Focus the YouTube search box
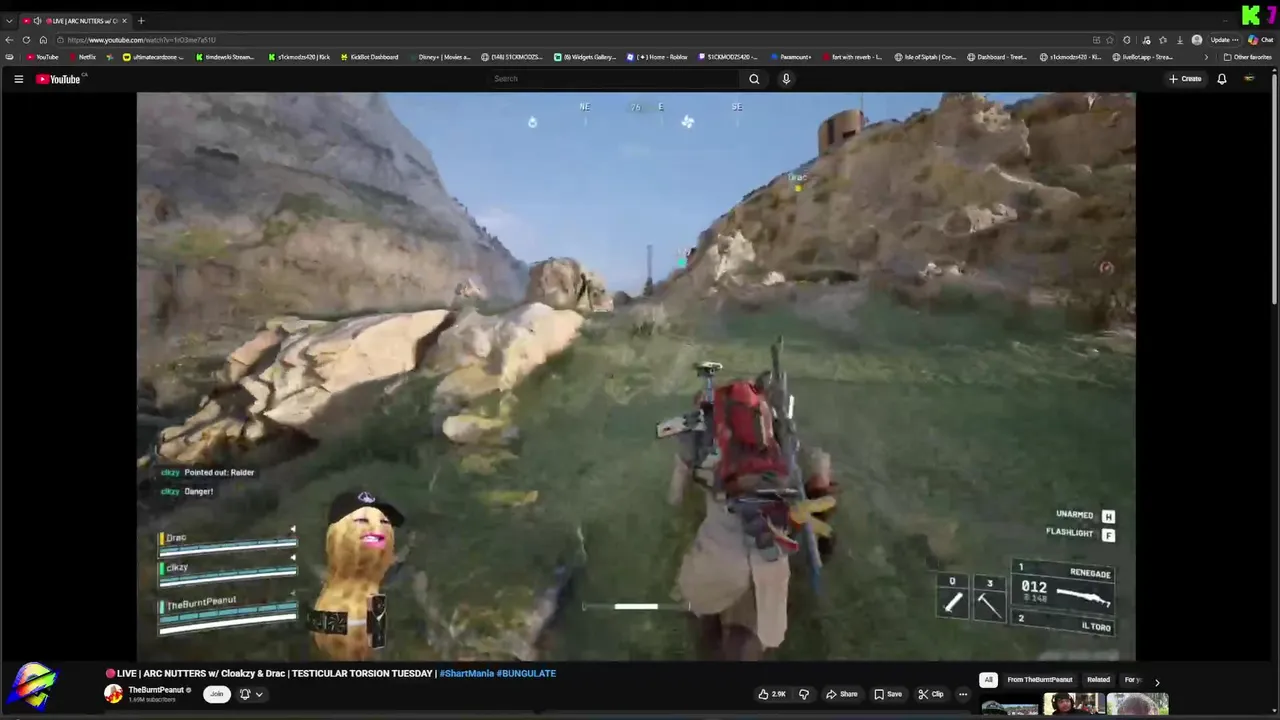Image resolution: width=1280 pixels, height=720 pixels. (x=614, y=79)
